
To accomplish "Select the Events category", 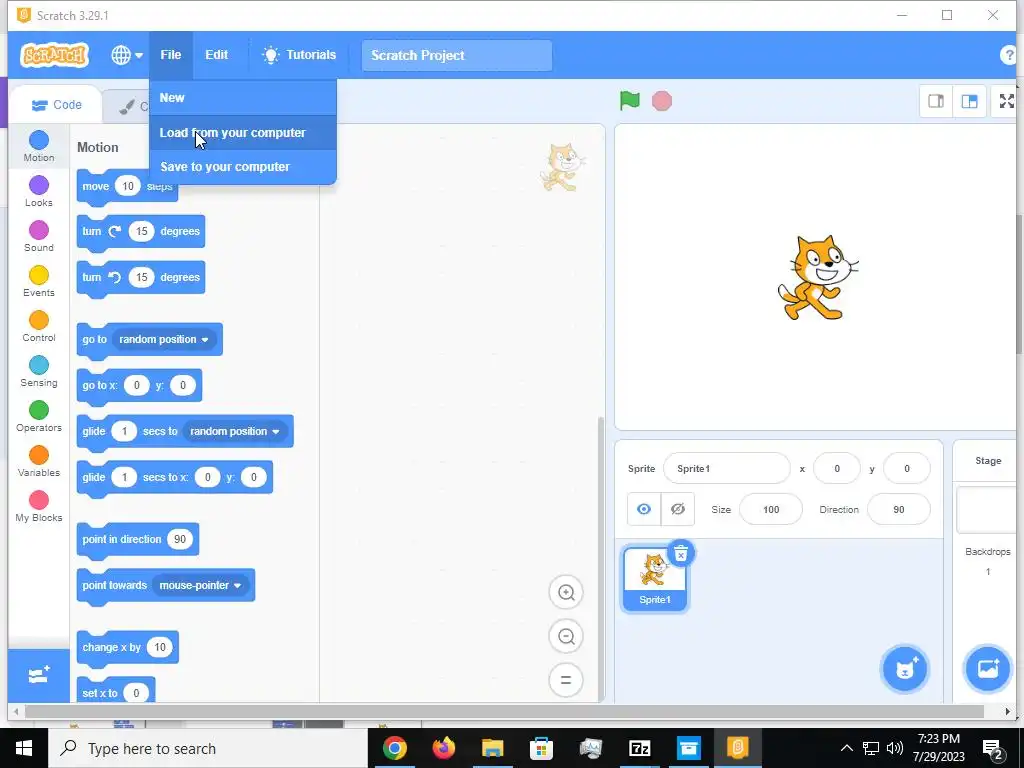I will 39,281.
